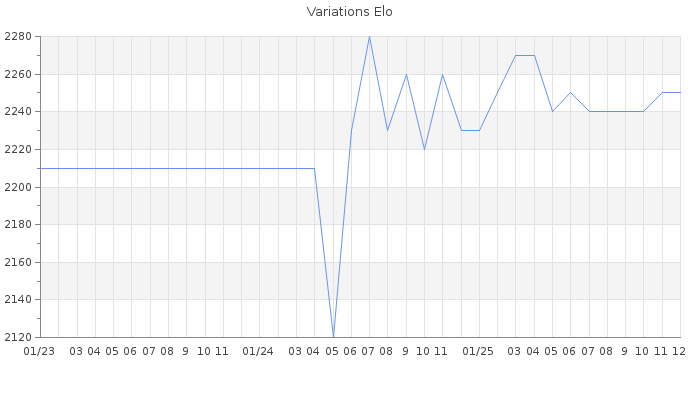Image resolution: width=700 pixels, height=400 pixels.
Task: Click the 2240 value on the y-axis
Action: (x=19, y=112)
